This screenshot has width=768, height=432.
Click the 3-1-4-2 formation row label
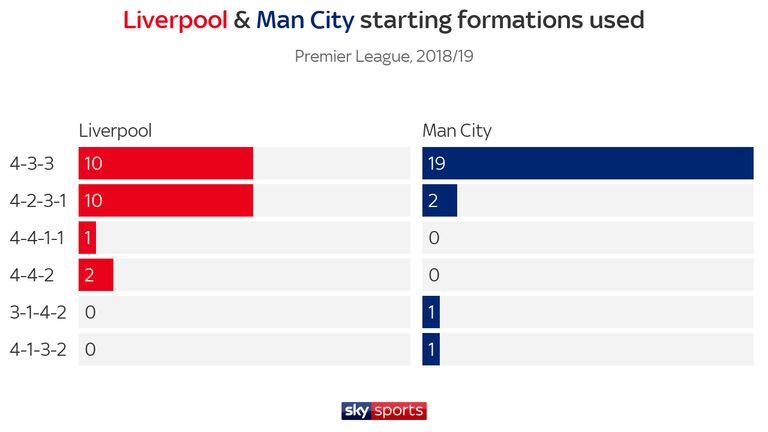[x=38, y=312]
